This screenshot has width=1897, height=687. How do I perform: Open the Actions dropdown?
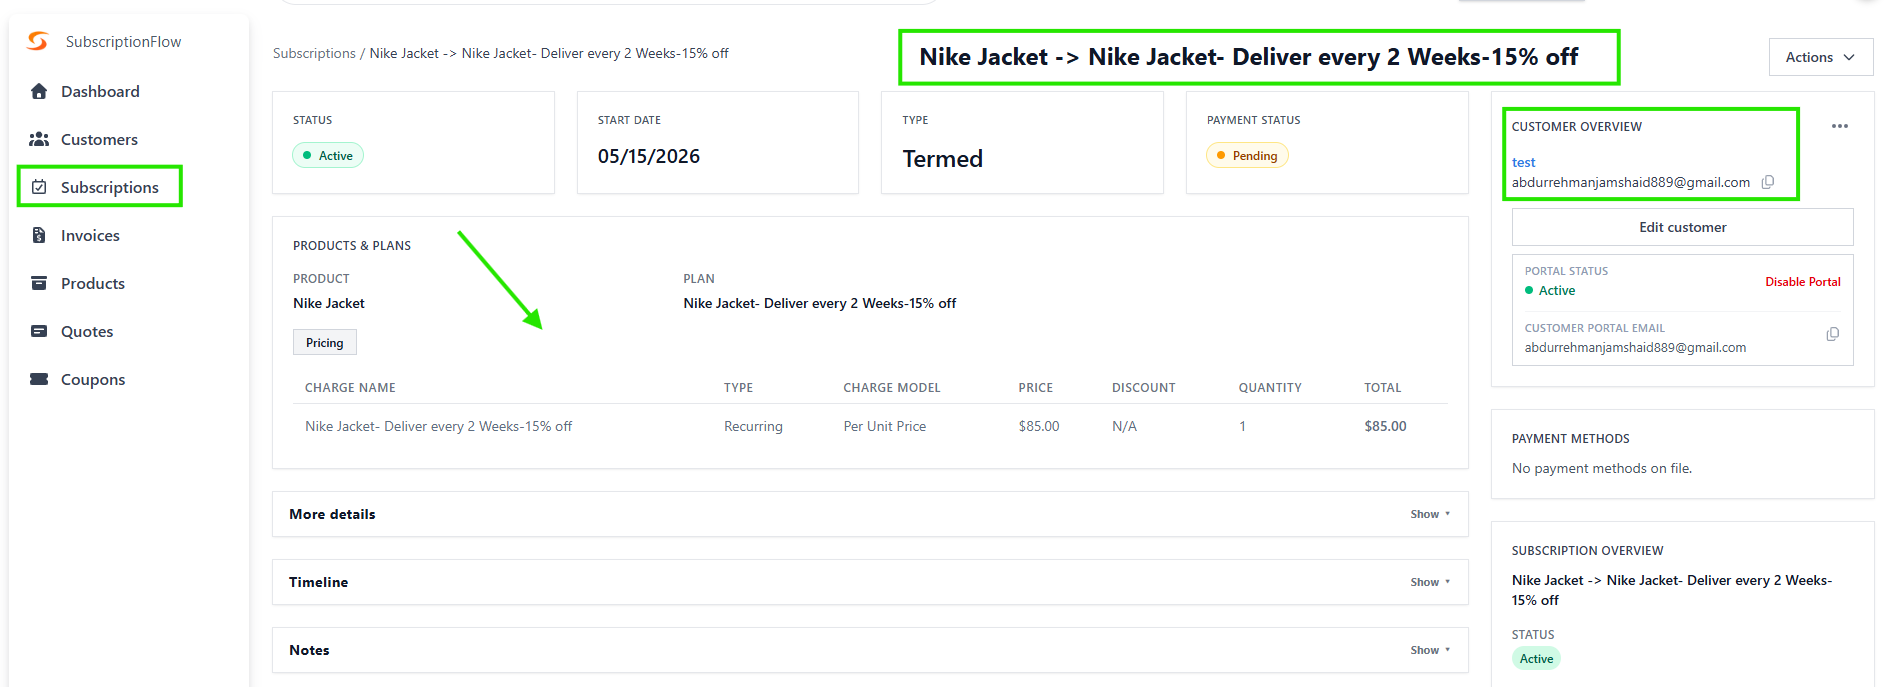coord(1820,57)
